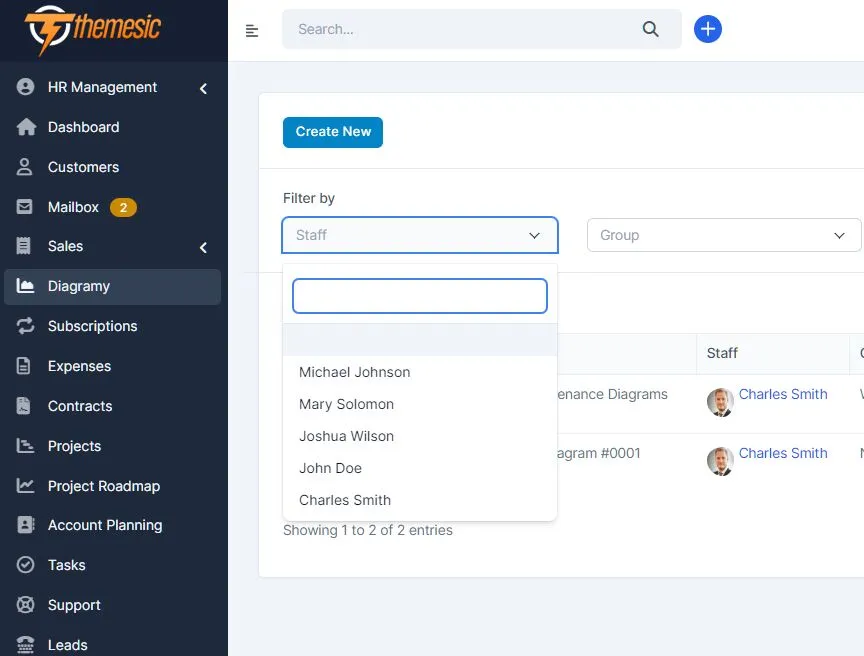
Task: Open the Group filter dropdown
Action: (x=723, y=235)
